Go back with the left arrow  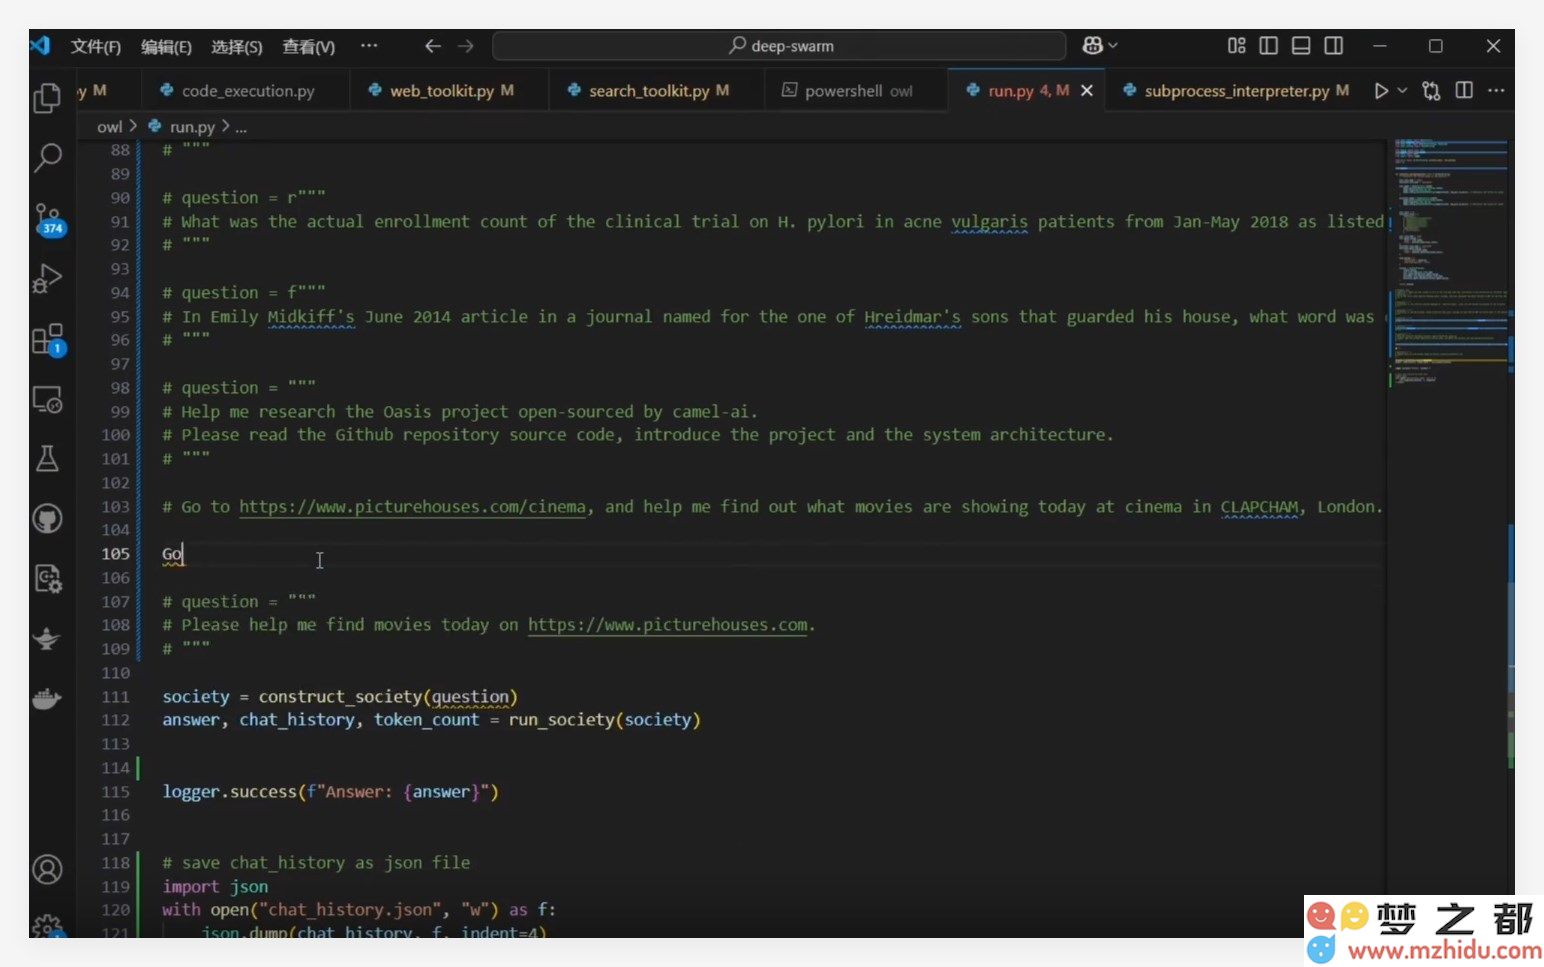(x=432, y=46)
